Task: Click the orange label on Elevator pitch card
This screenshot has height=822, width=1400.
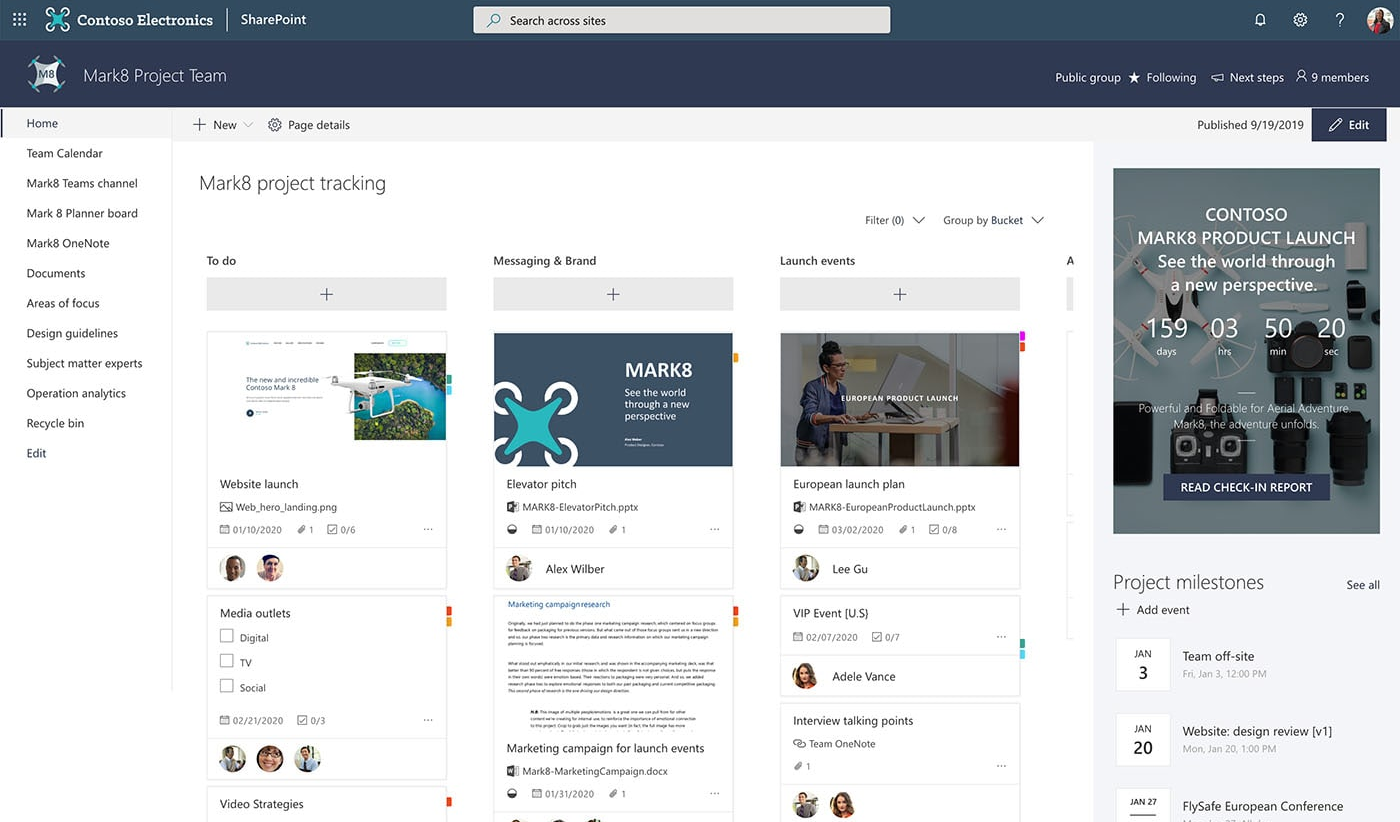Action: point(736,357)
